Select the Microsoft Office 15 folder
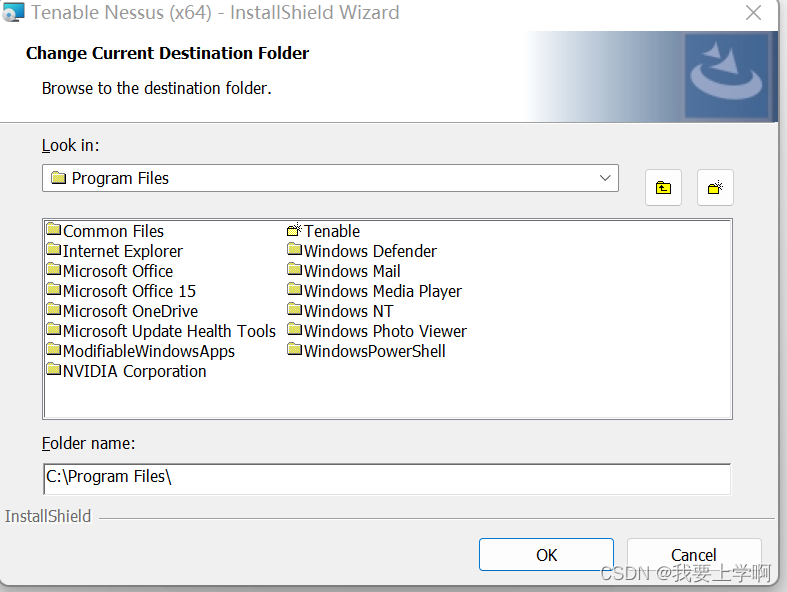787x592 pixels. click(x=121, y=291)
